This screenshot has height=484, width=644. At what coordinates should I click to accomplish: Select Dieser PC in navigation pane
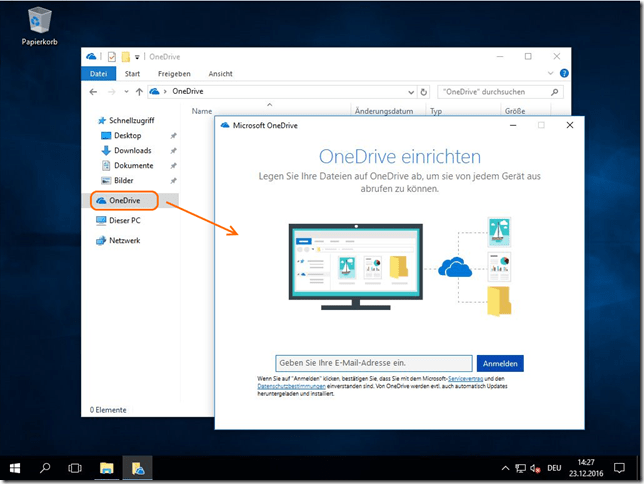click(124, 220)
